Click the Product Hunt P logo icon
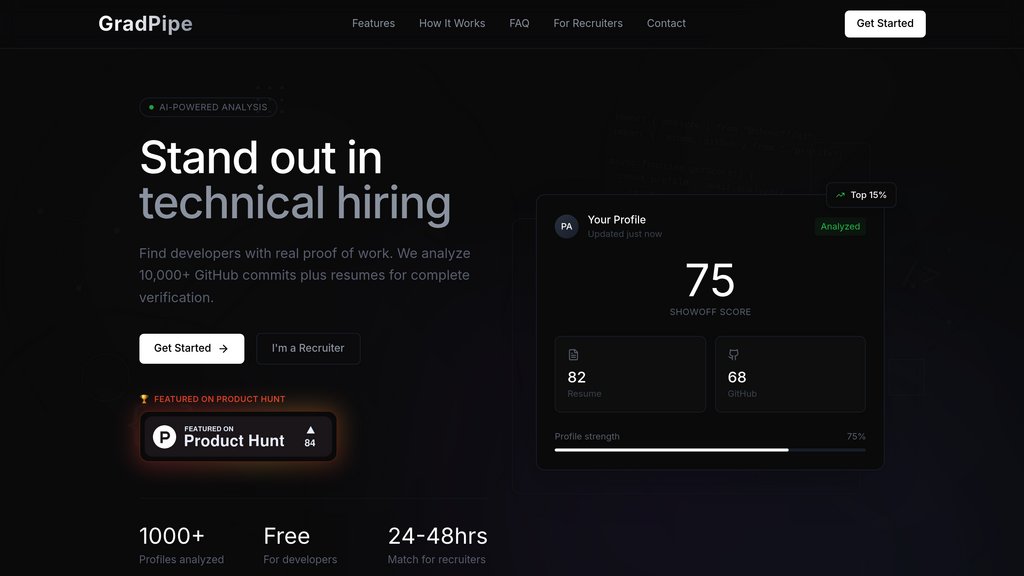1024x576 pixels. pyautogui.click(x=164, y=436)
